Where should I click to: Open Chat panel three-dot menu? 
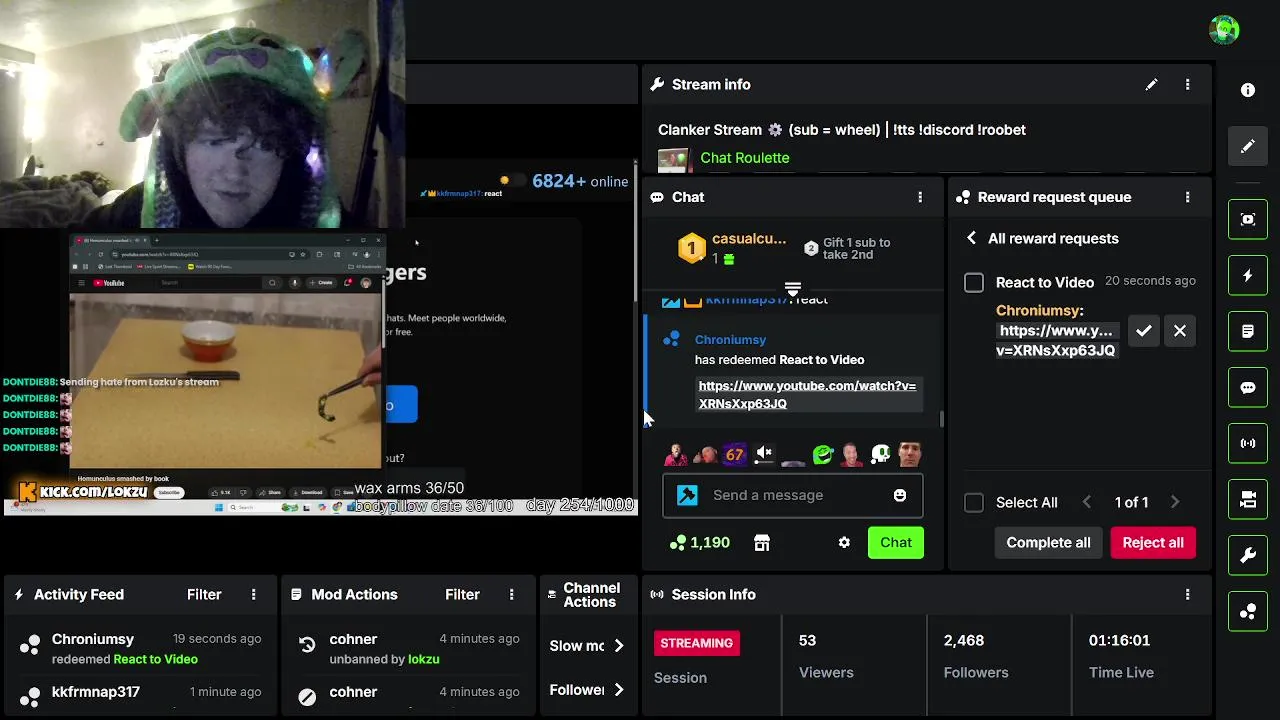coord(921,197)
